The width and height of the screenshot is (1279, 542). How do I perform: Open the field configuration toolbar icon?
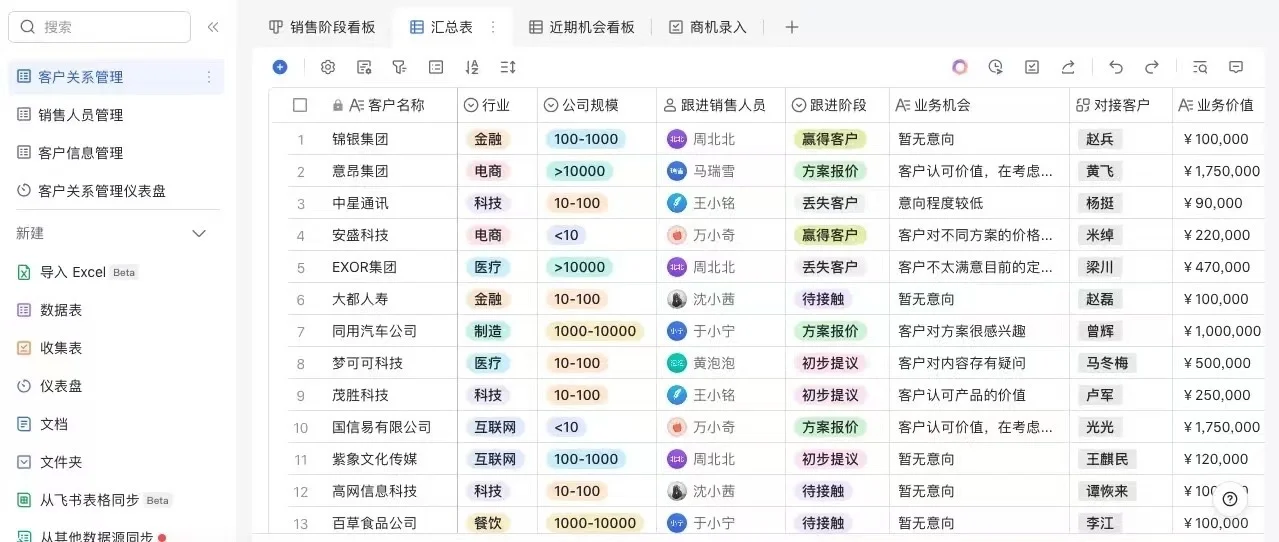[x=364, y=67]
